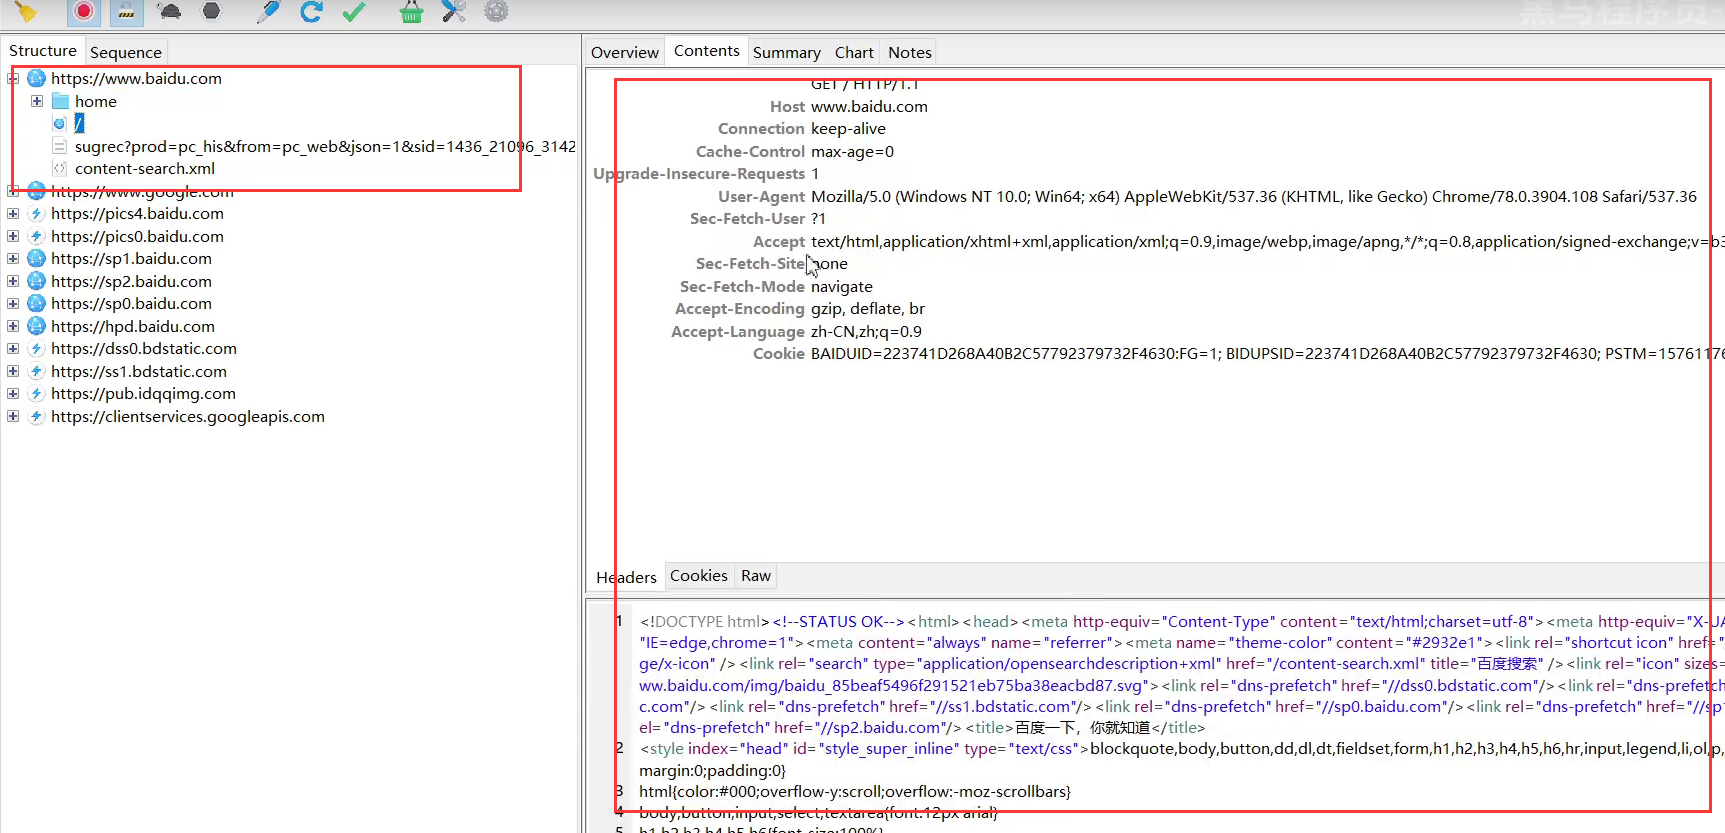Expand the https://ss1.bdstatic.com host
Viewport: 1725px width, 833px height.
[x=13, y=371]
